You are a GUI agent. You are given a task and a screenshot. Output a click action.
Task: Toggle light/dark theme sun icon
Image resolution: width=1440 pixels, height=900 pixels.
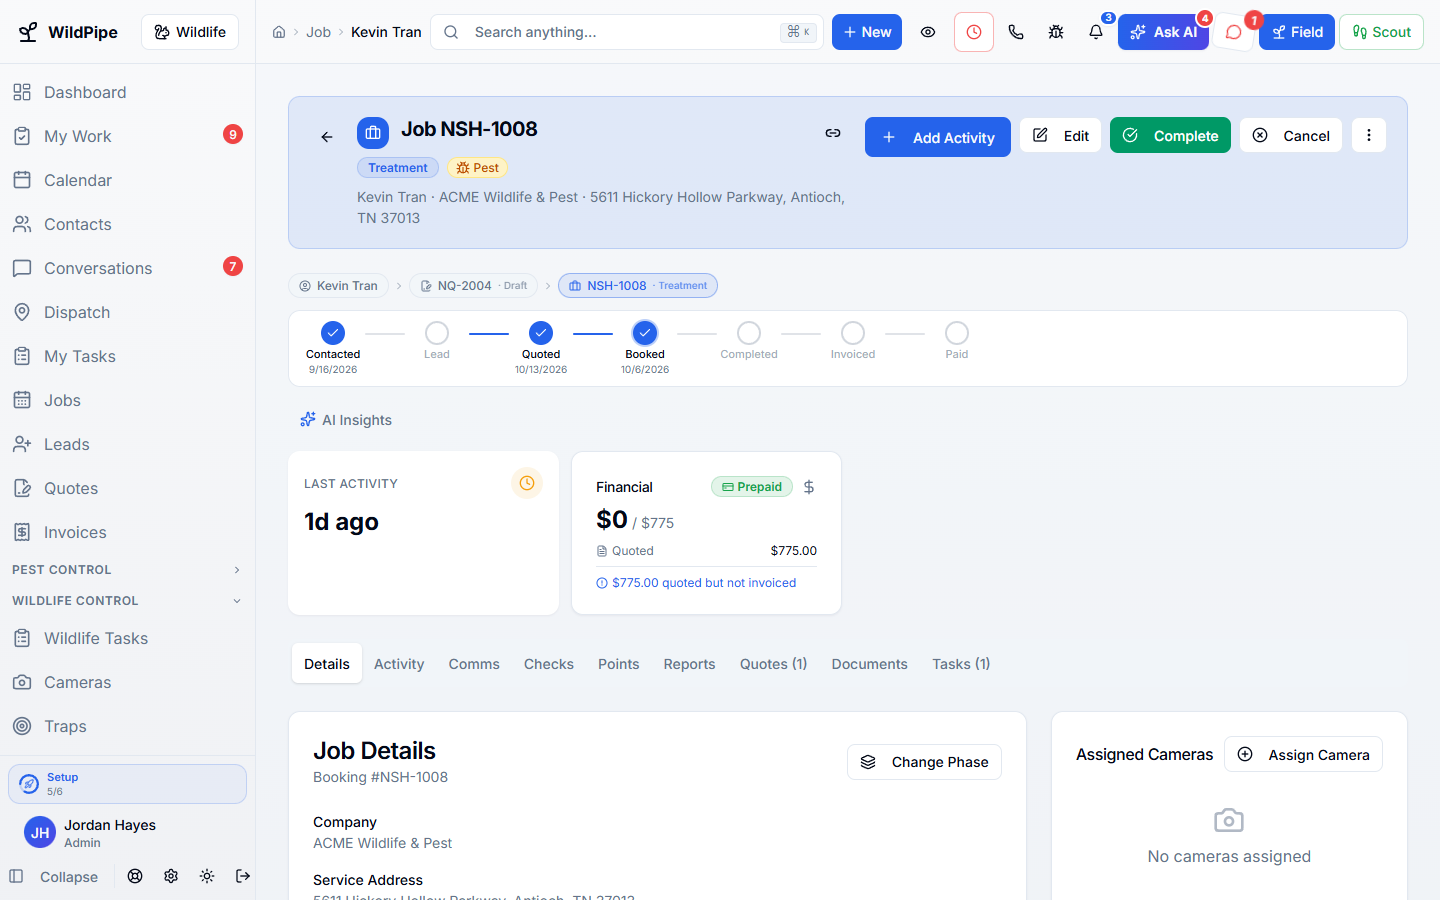tap(207, 876)
